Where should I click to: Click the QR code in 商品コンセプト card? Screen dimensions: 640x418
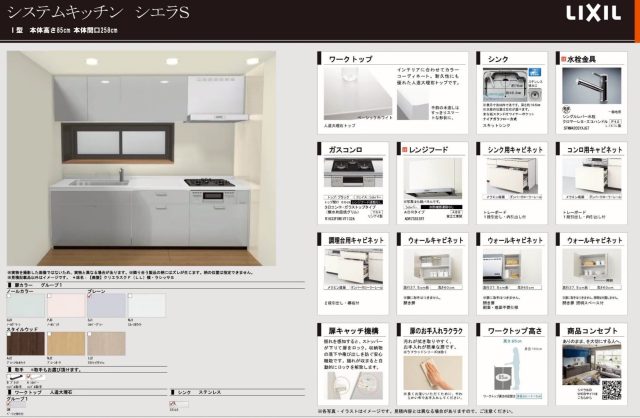pos(611,390)
